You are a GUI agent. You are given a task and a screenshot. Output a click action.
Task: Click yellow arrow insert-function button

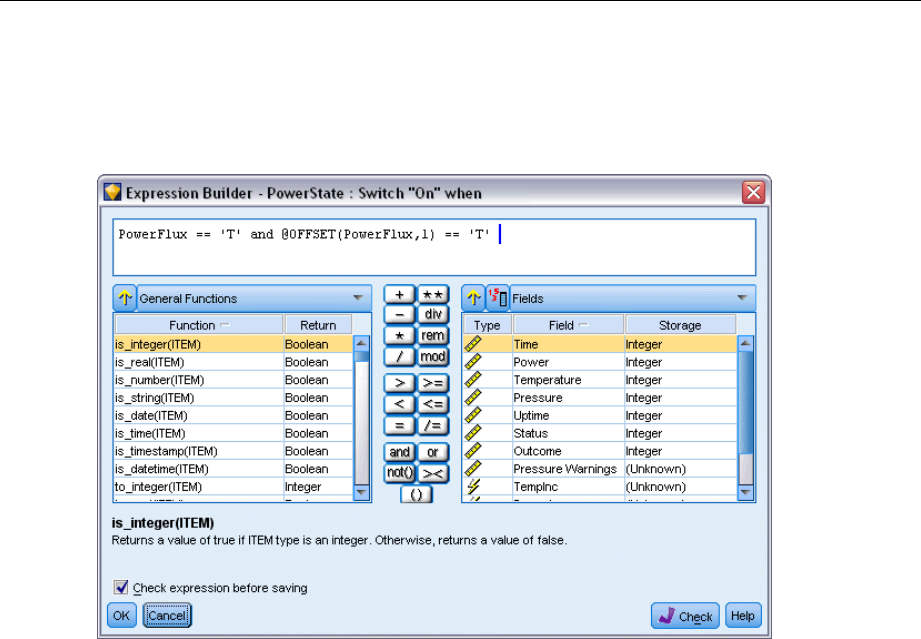coord(125,298)
